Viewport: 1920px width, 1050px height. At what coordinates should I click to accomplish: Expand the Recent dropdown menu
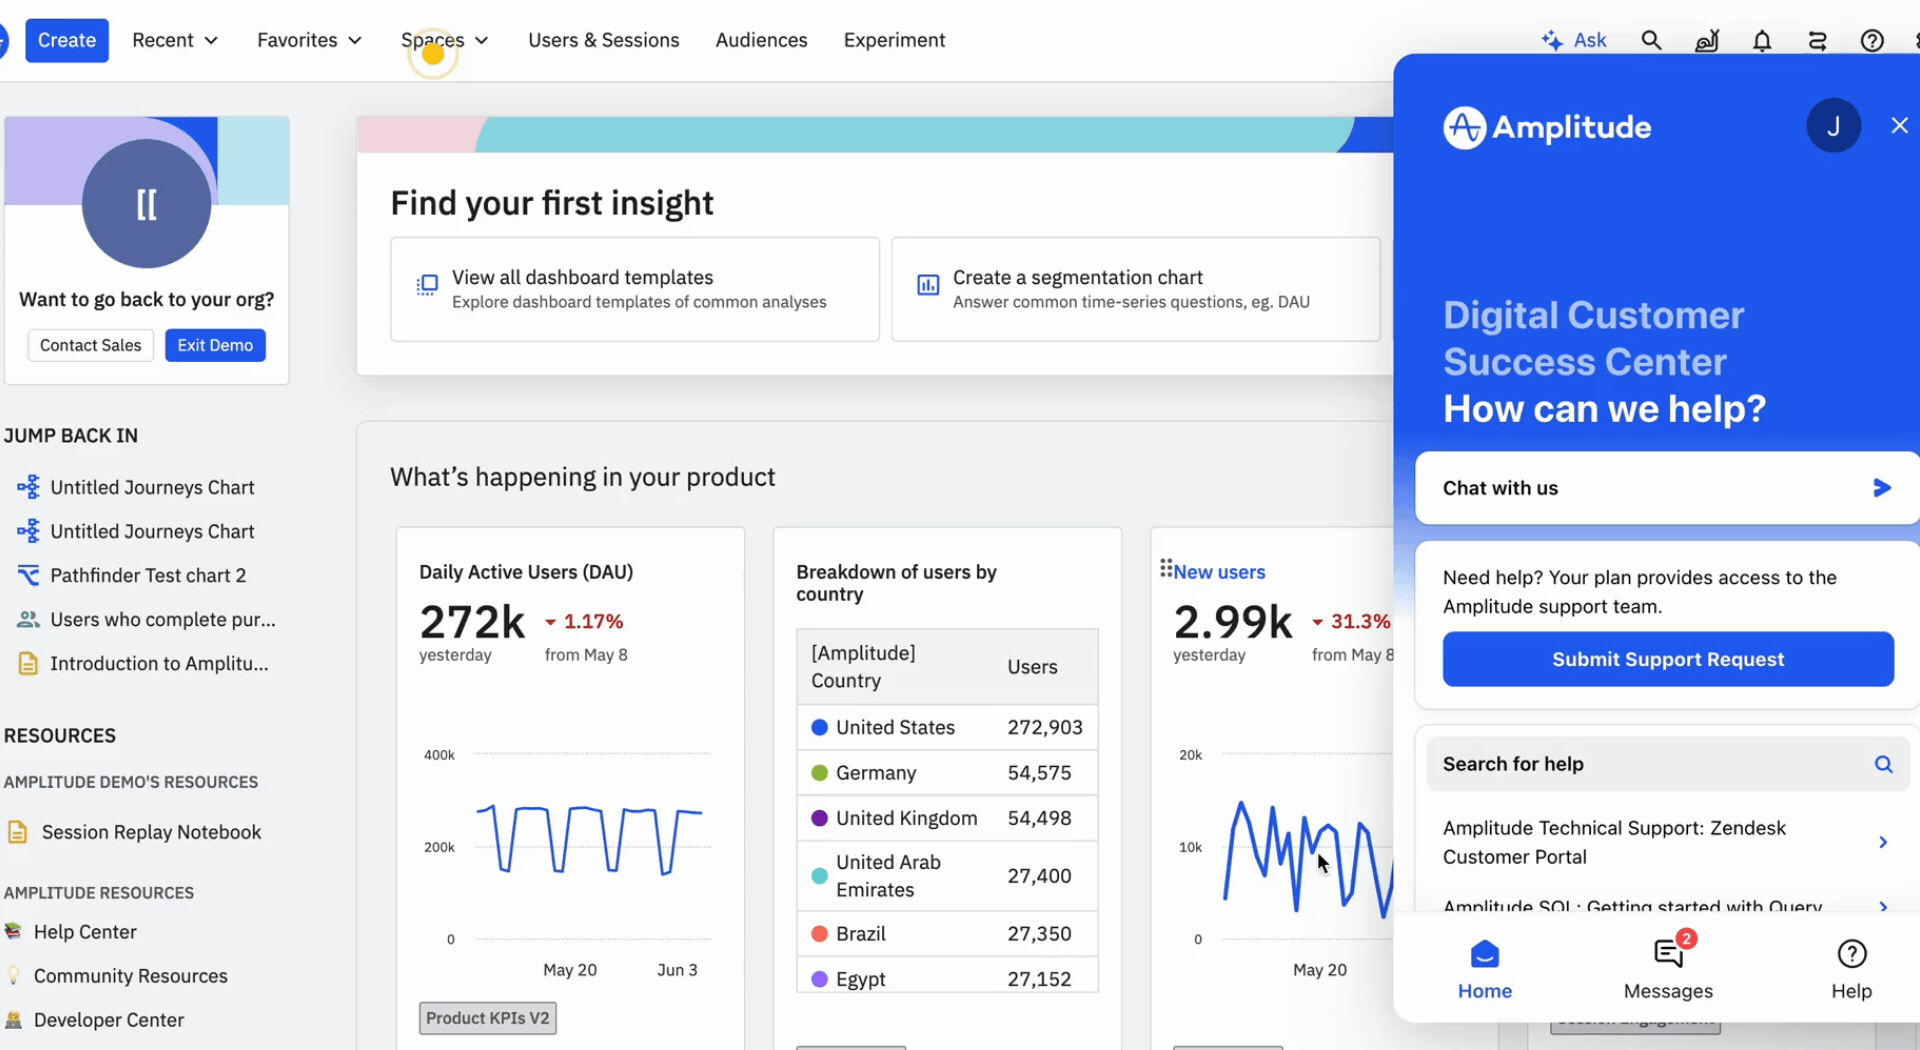[175, 40]
